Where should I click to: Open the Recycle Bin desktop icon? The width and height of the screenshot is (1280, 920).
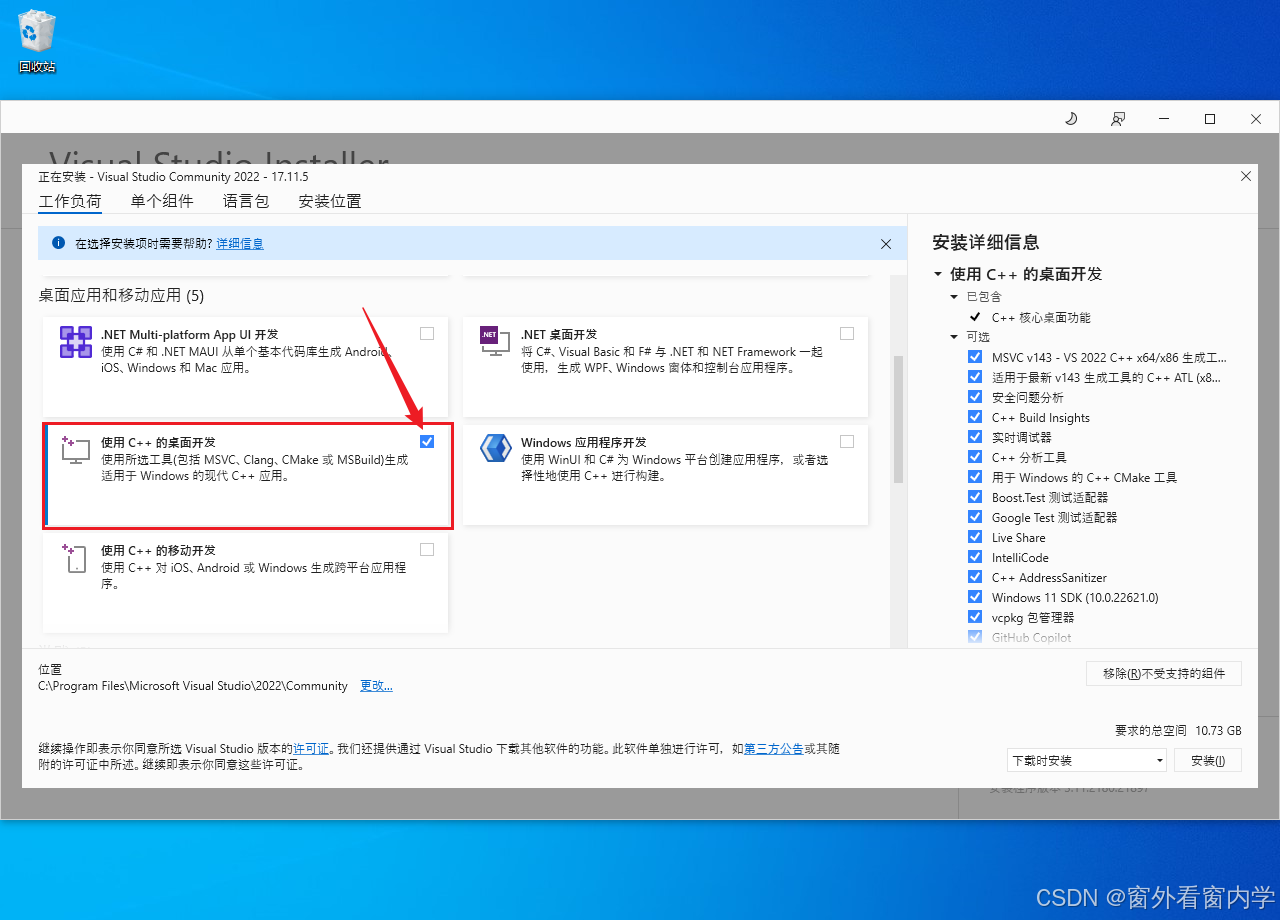37,42
